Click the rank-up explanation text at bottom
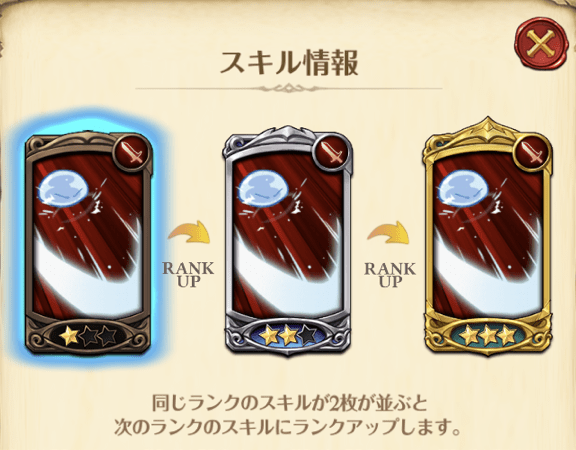The width and height of the screenshot is (576, 450). [x=288, y=415]
